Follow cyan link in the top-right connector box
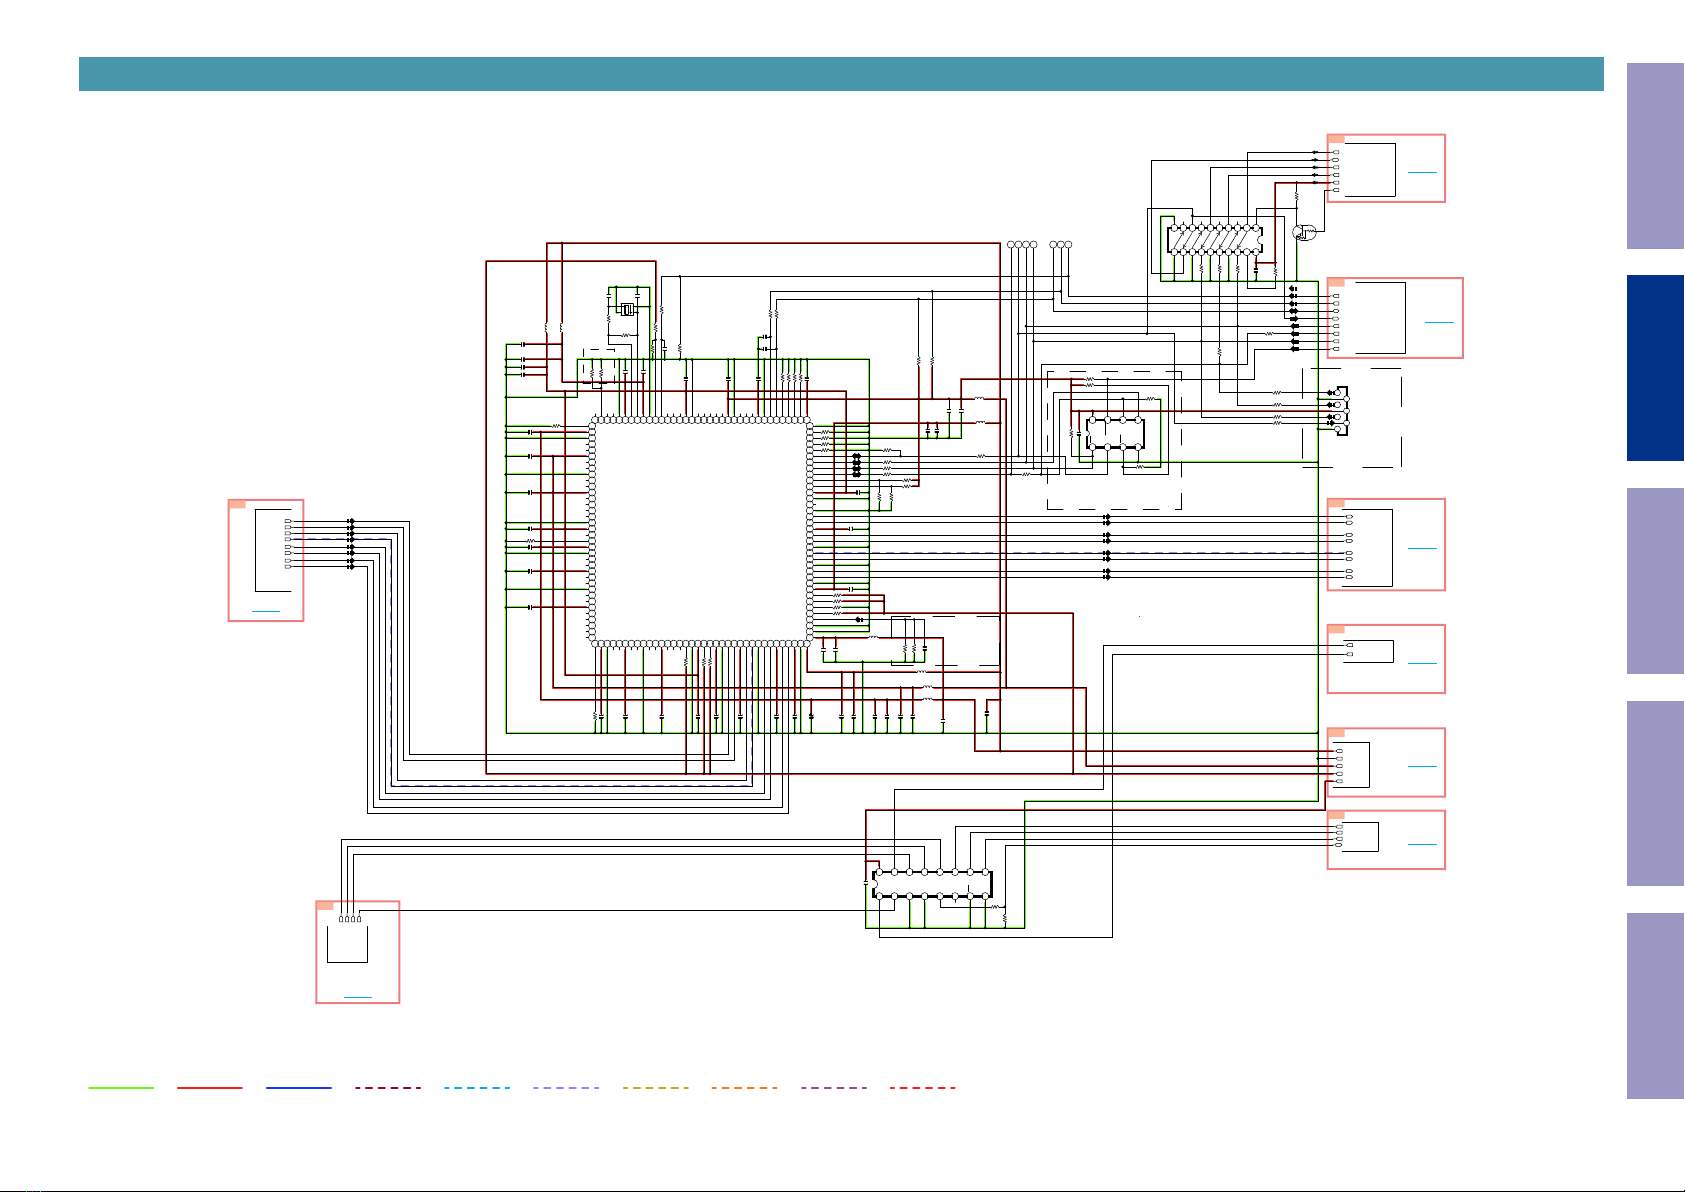The height and width of the screenshot is (1192, 1685). [1422, 172]
